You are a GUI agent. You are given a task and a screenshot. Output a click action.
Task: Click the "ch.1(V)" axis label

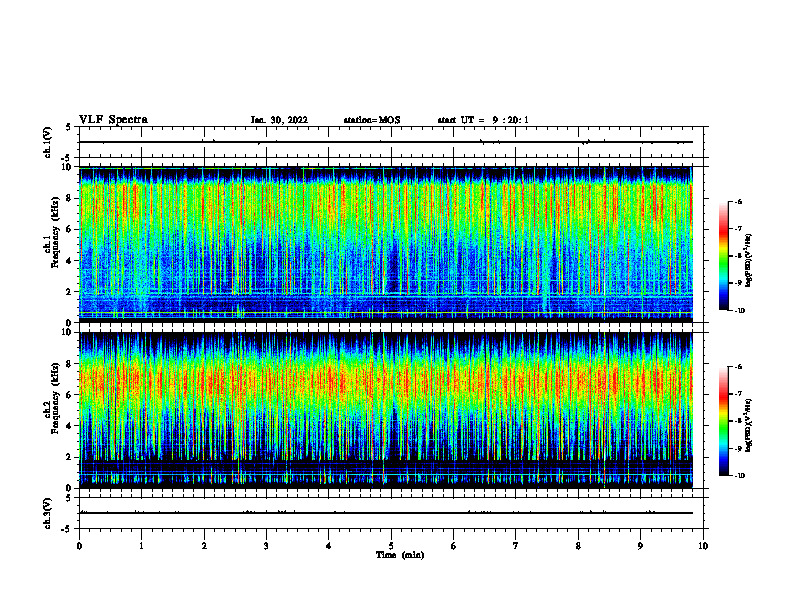pyautogui.click(x=47, y=142)
